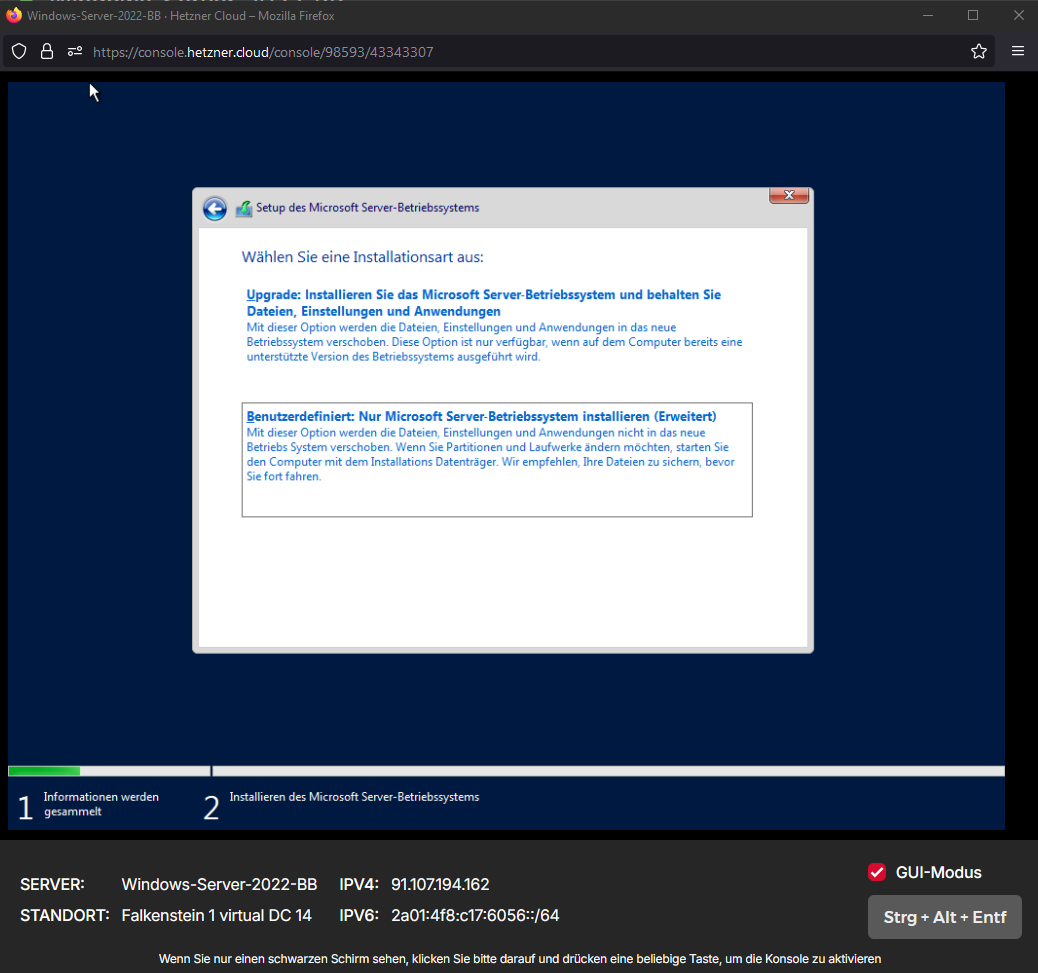
Task: Click the Firefox shield tracking protection icon
Action: point(18,51)
